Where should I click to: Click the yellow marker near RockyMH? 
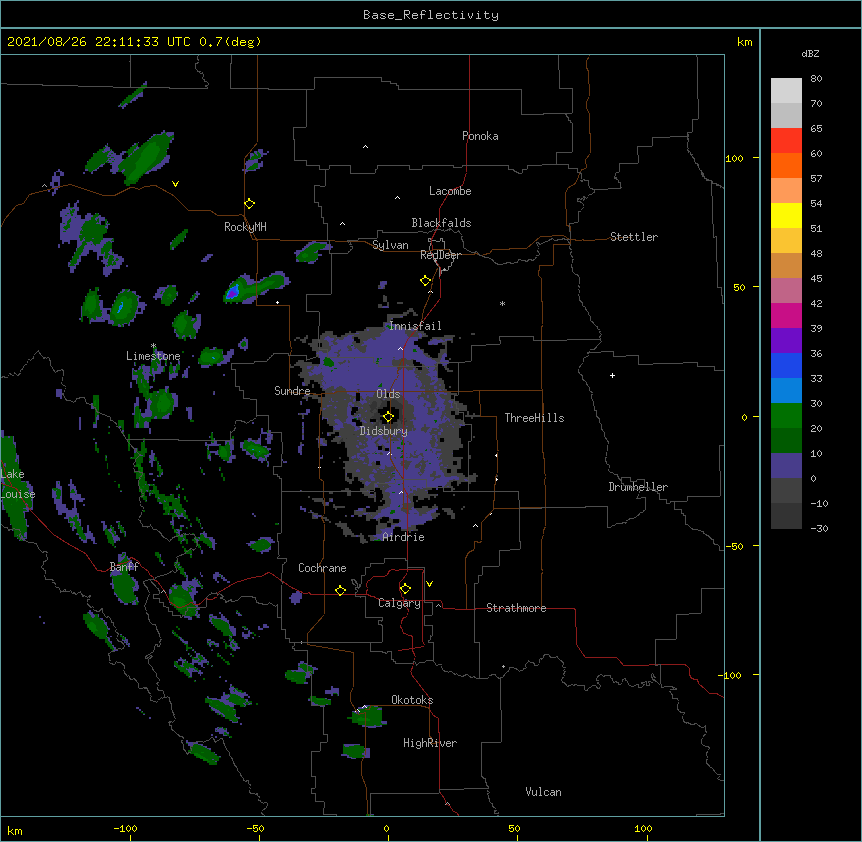[x=250, y=204]
